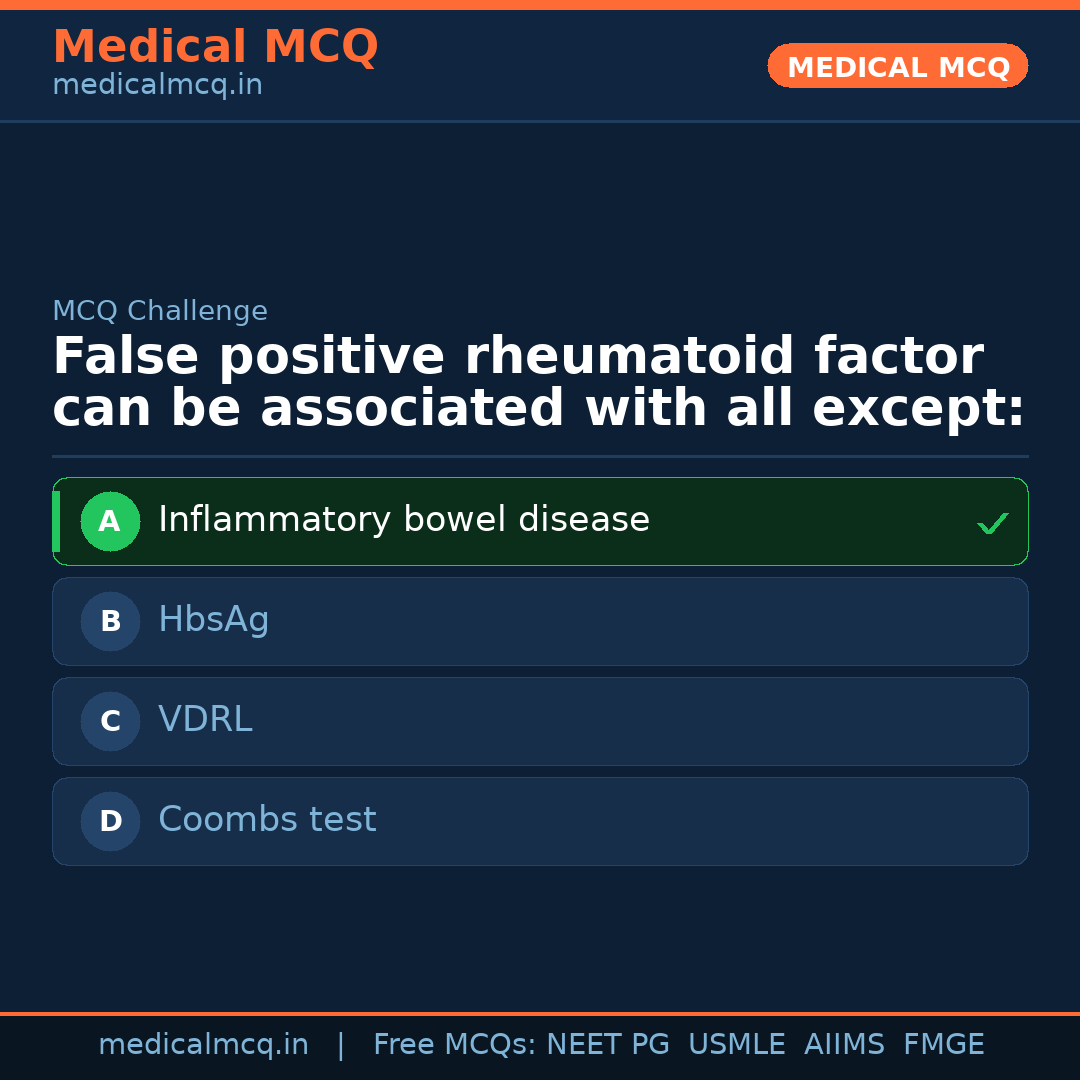Select the Inflammatory bowel disease answer

[404, 520]
